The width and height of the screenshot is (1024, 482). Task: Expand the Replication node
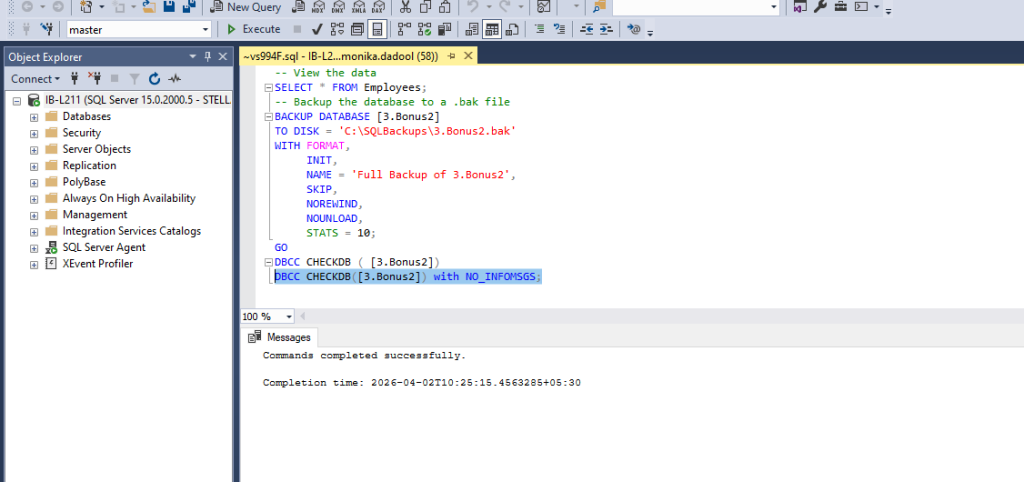point(33,165)
